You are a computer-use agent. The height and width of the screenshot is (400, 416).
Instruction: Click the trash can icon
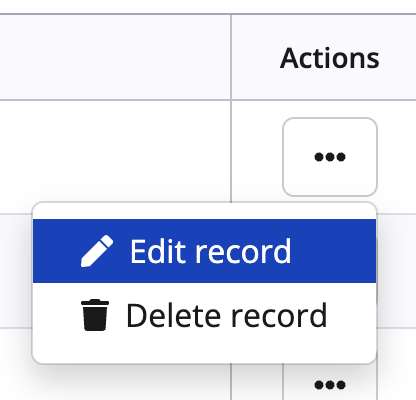coord(95,315)
